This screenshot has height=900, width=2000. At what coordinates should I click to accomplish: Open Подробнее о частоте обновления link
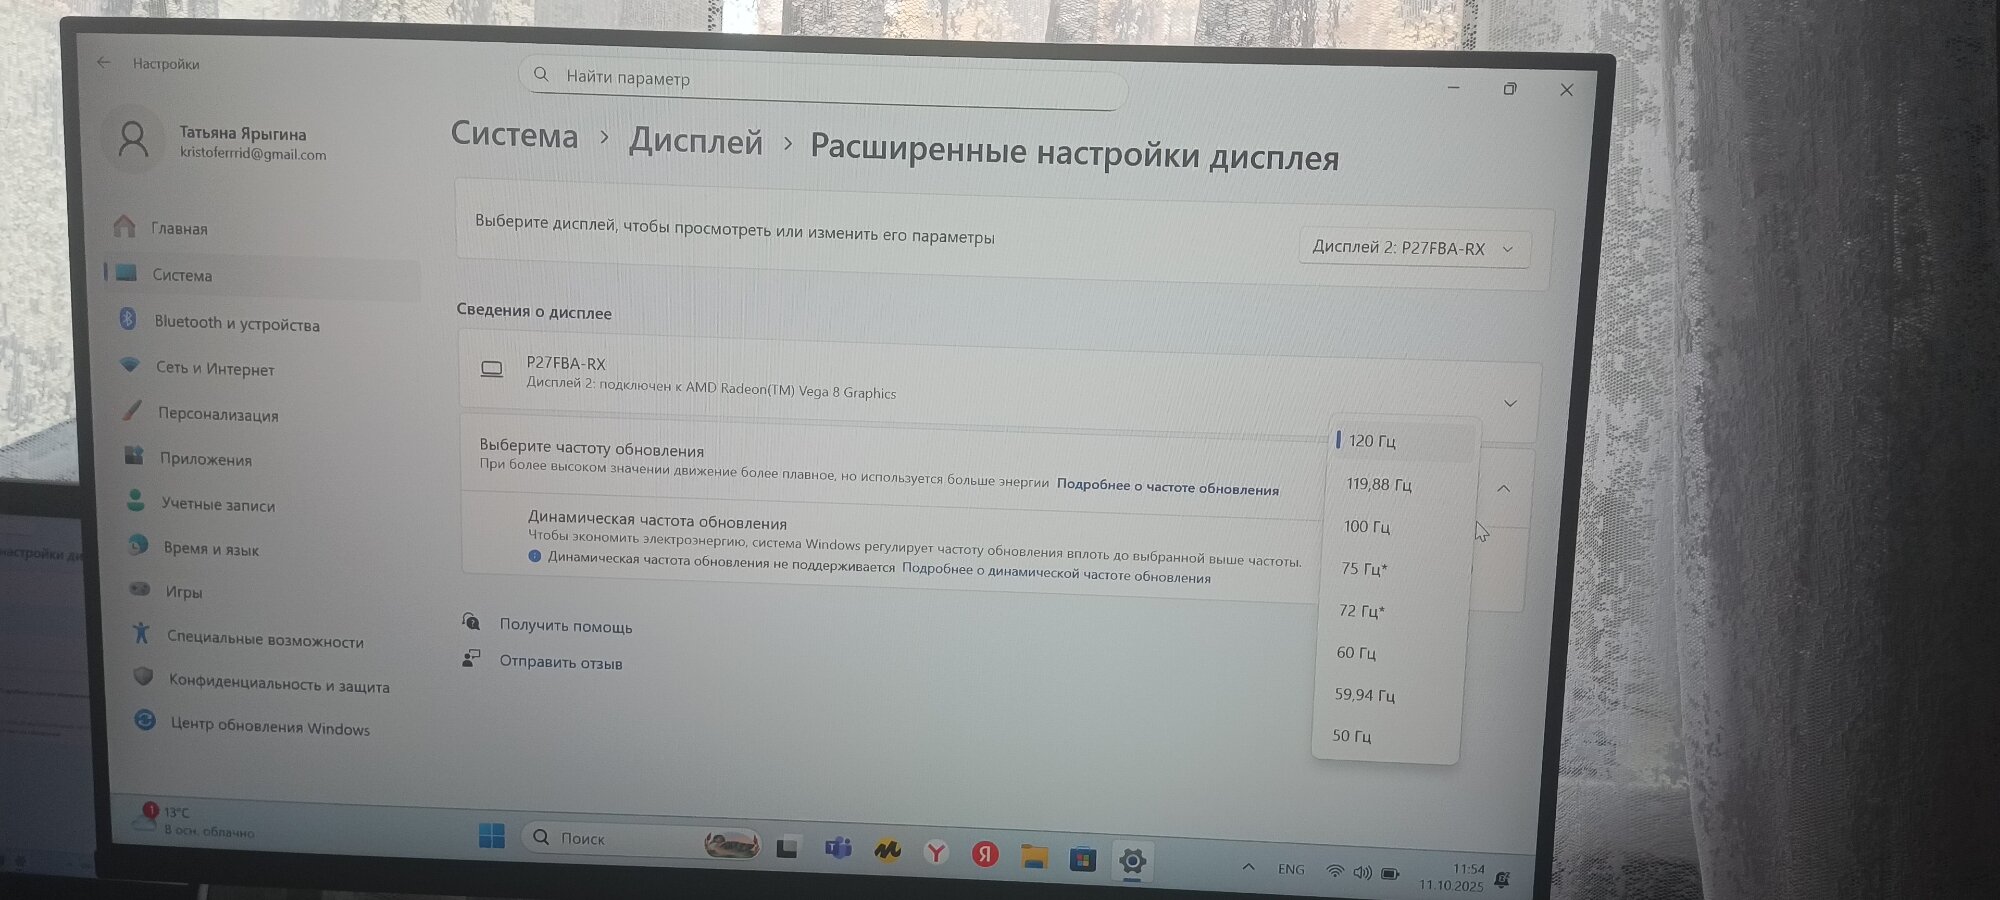tap(1167, 486)
